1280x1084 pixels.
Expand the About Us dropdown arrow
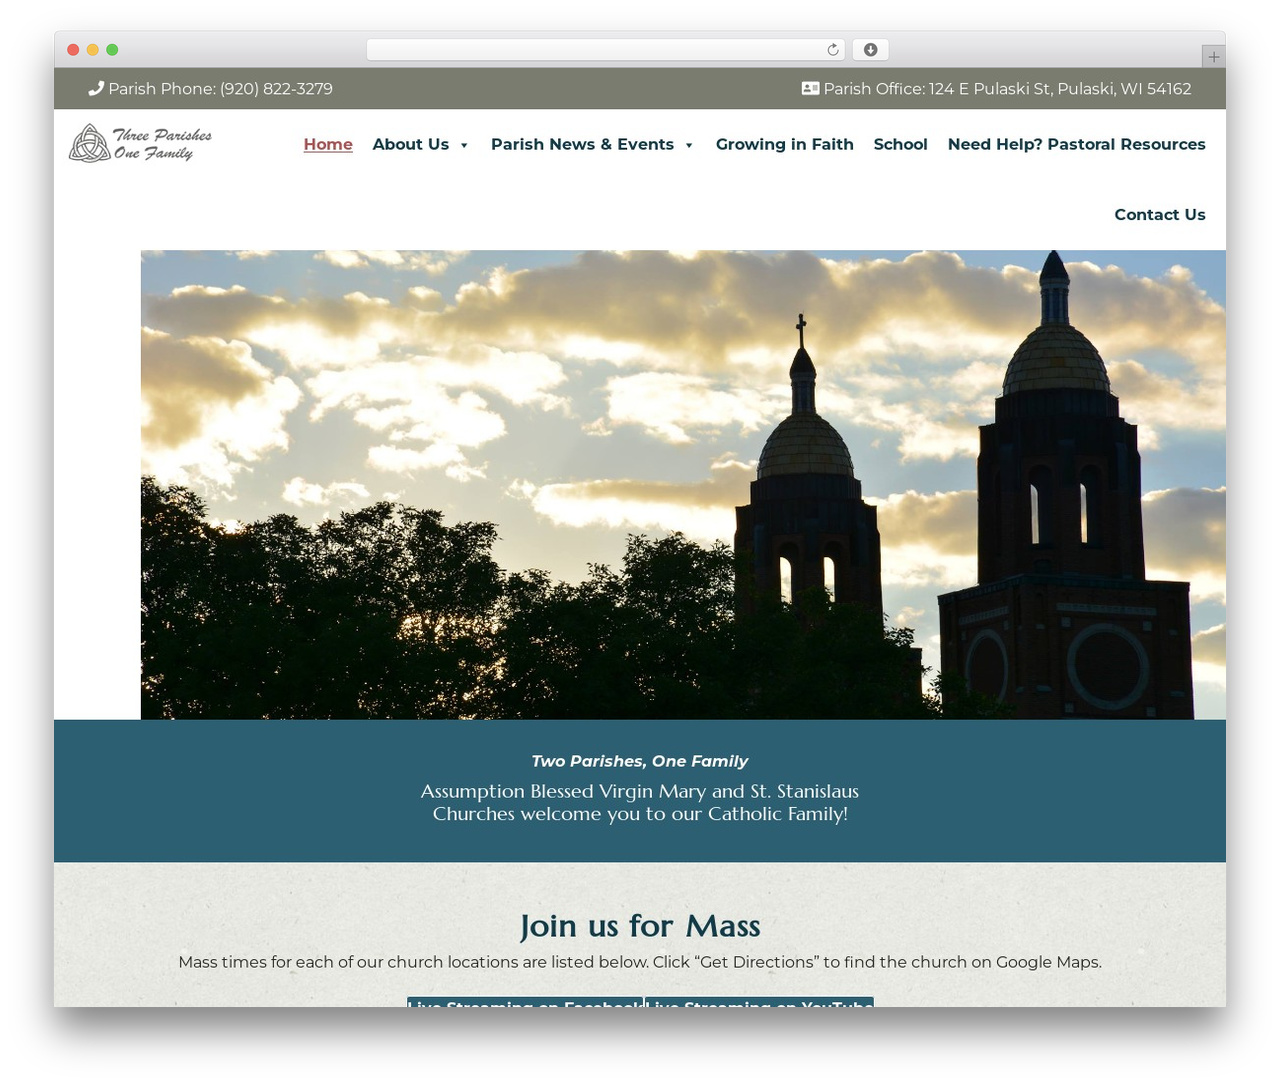(464, 145)
